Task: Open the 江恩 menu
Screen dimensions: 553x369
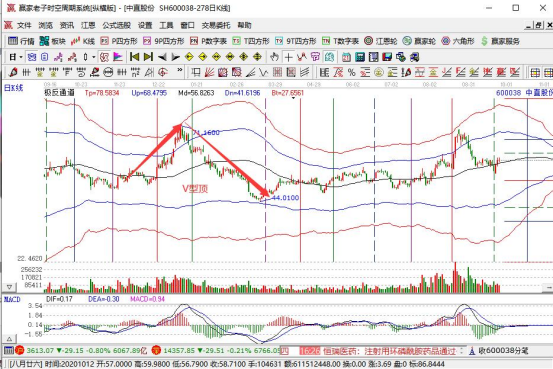Action: coord(88,25)
